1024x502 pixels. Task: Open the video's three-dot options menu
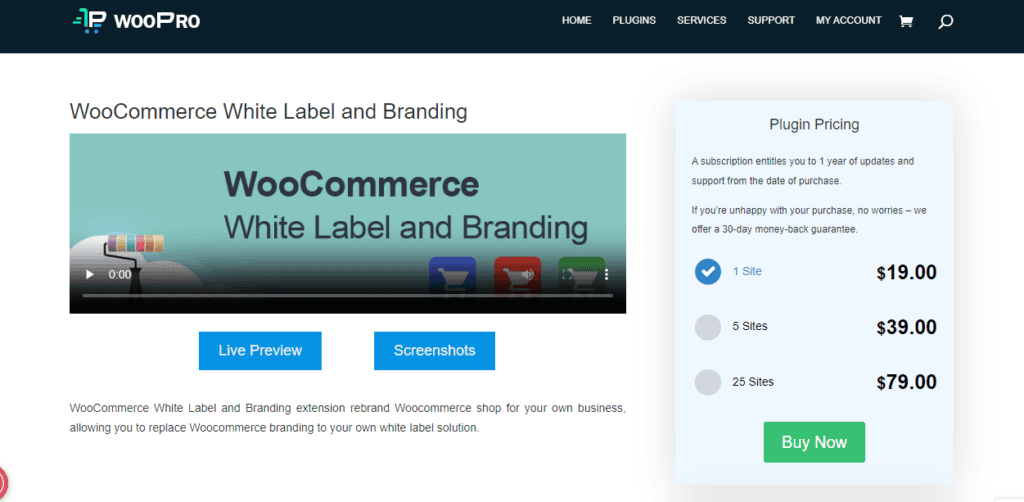[x=606, y=274]
